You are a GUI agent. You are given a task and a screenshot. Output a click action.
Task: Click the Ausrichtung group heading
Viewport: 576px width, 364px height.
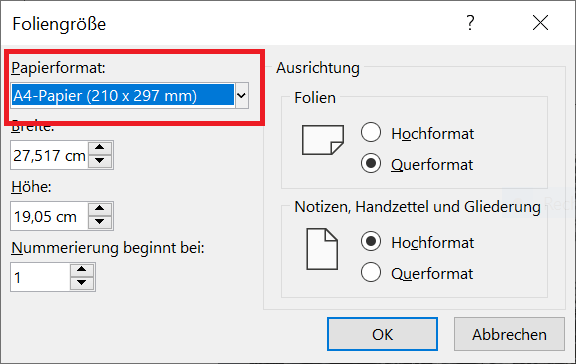tap(318, 68)
